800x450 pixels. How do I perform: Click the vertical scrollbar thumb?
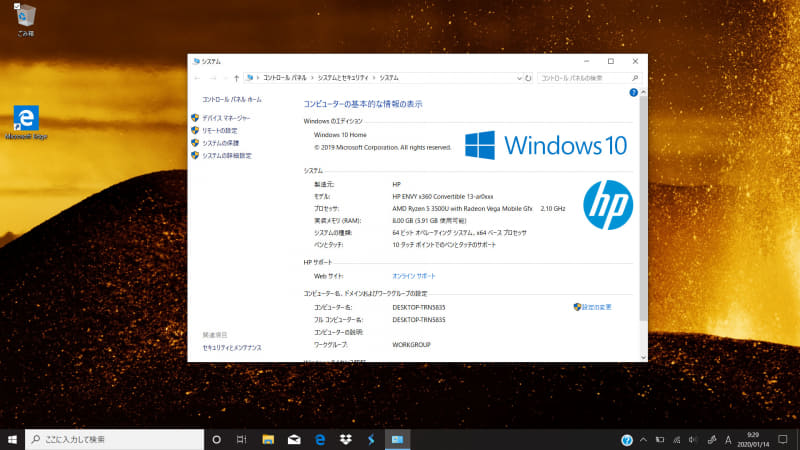[x=643, y=208]
